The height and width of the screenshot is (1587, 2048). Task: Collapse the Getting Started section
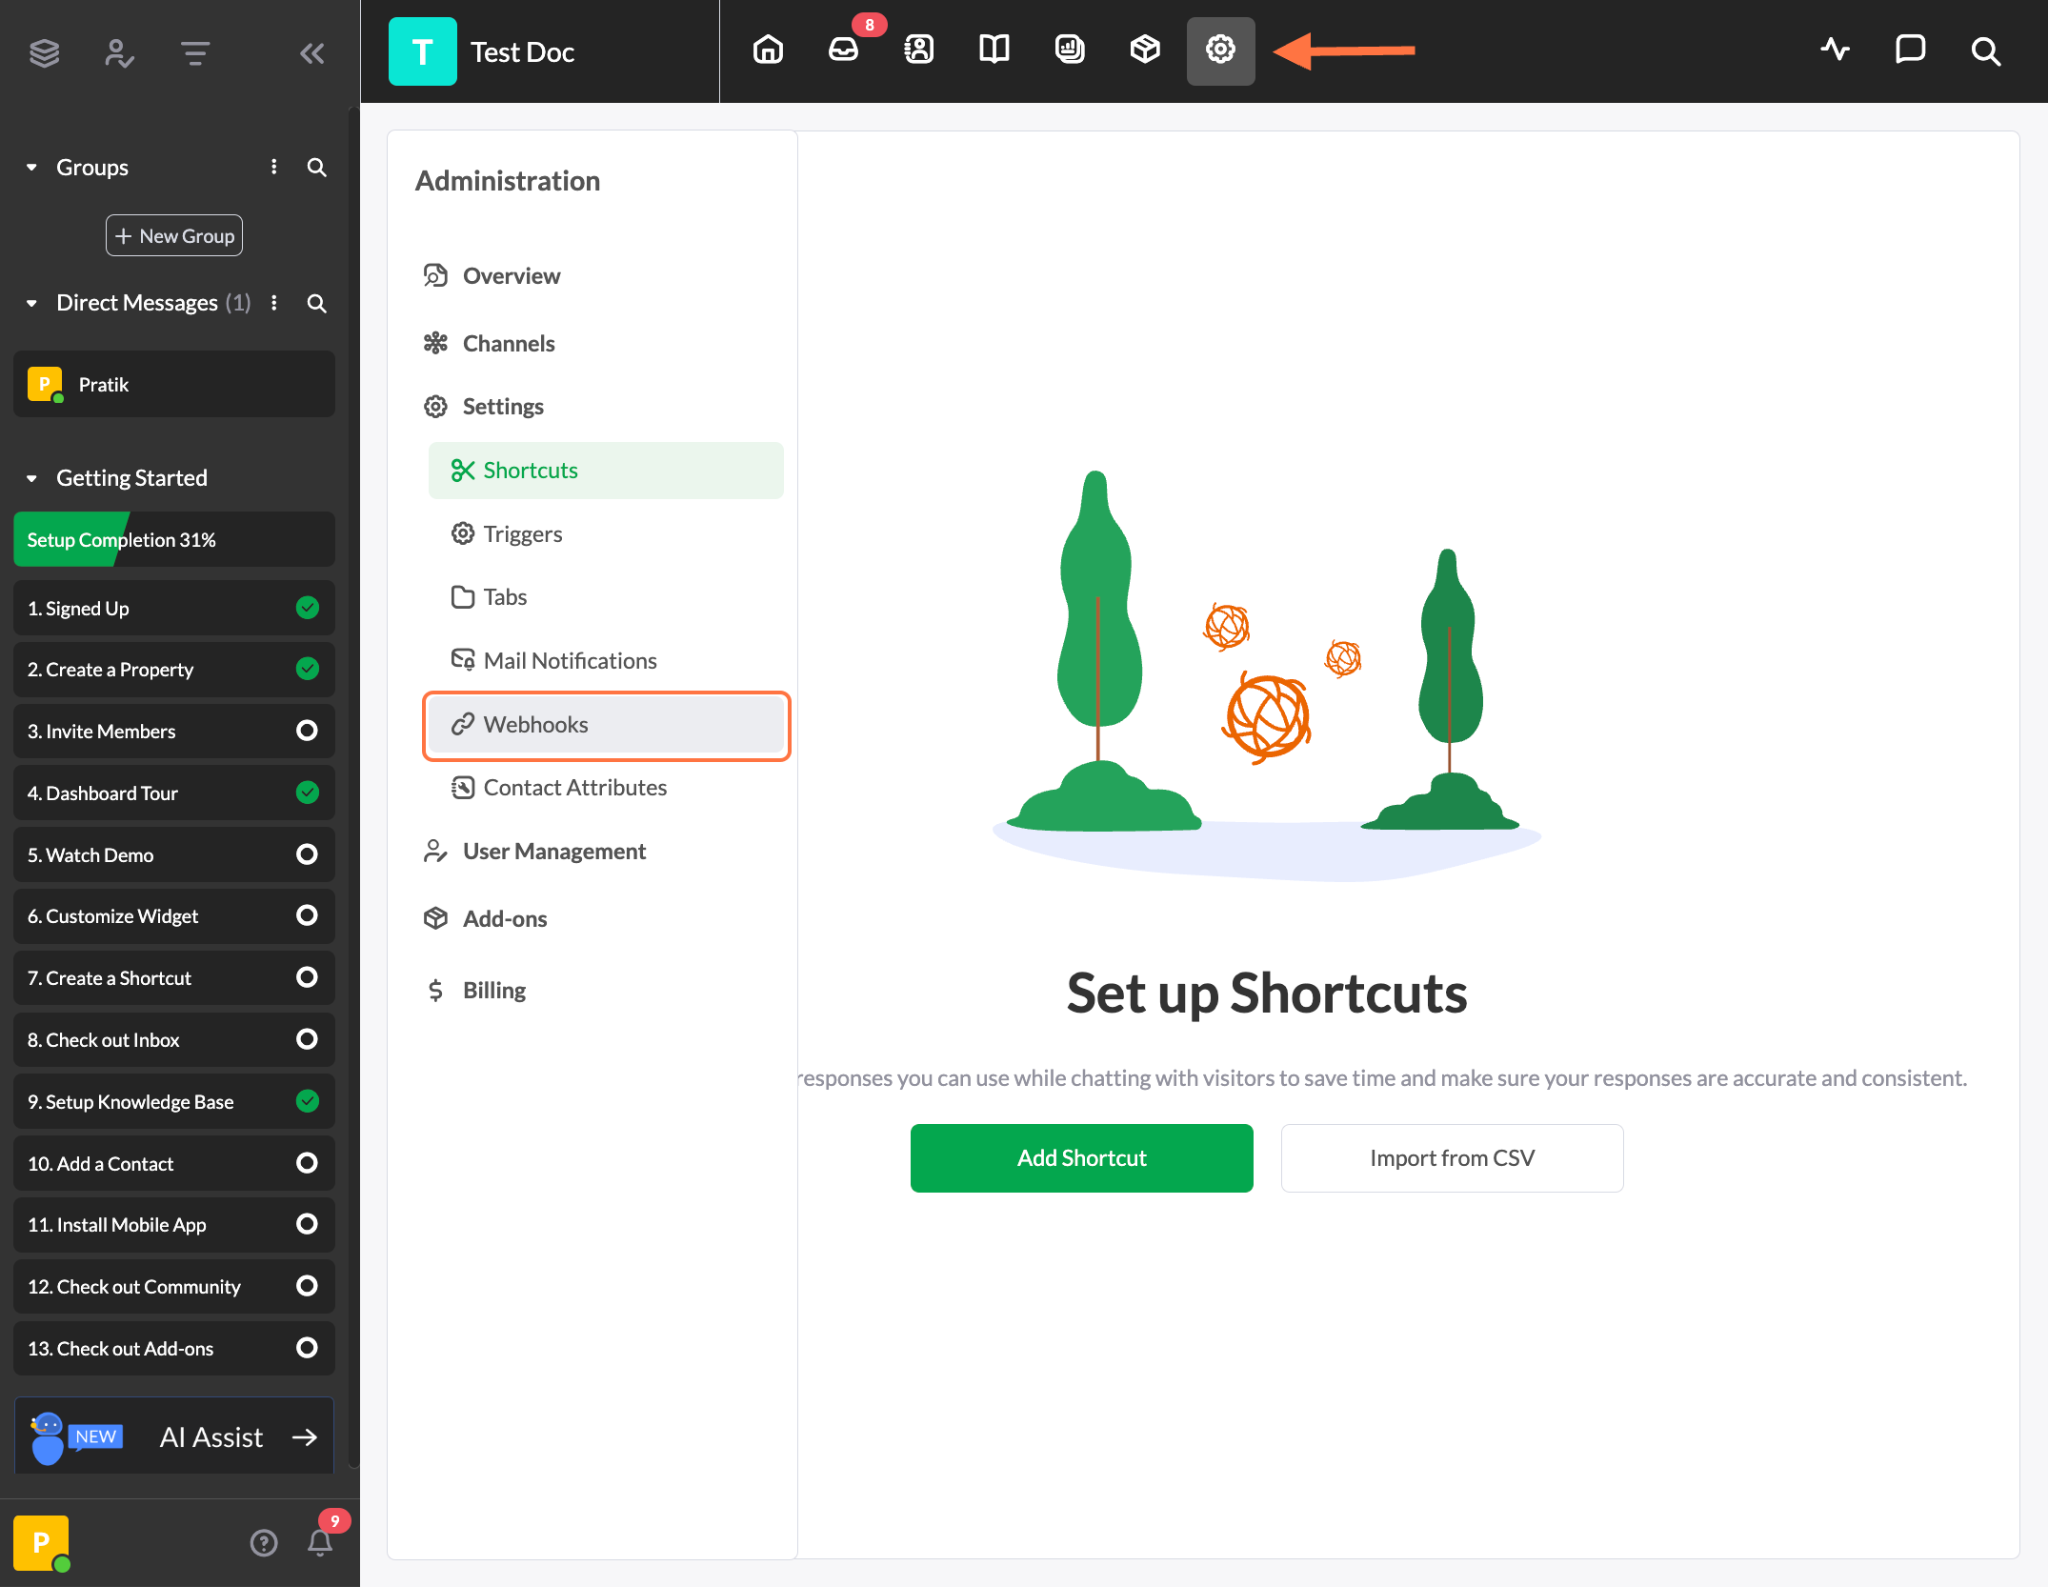(x=30, y=477)
